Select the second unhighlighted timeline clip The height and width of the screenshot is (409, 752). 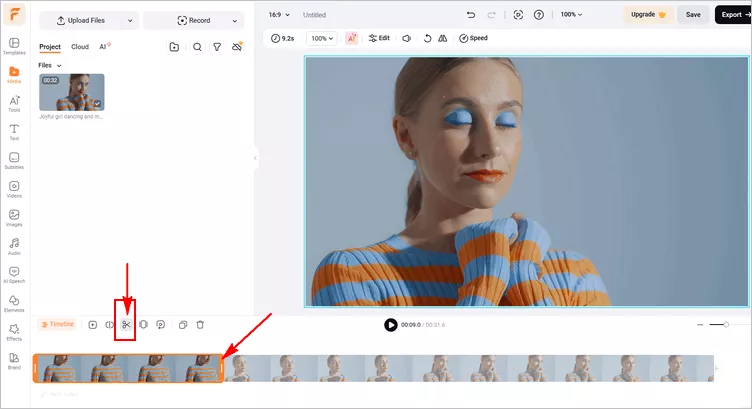(469, 369)
